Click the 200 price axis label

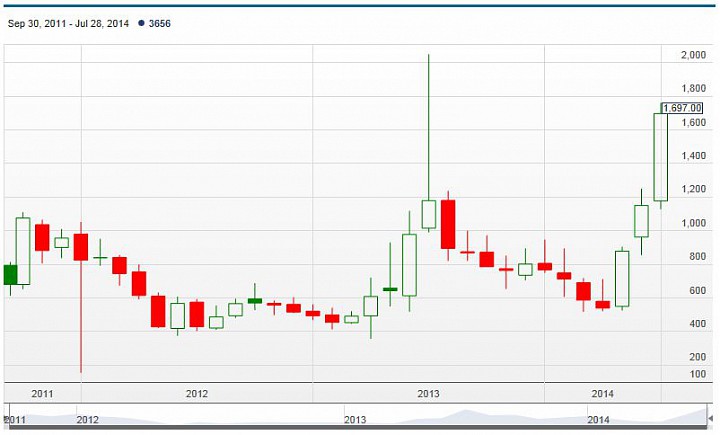pos(698,357)
